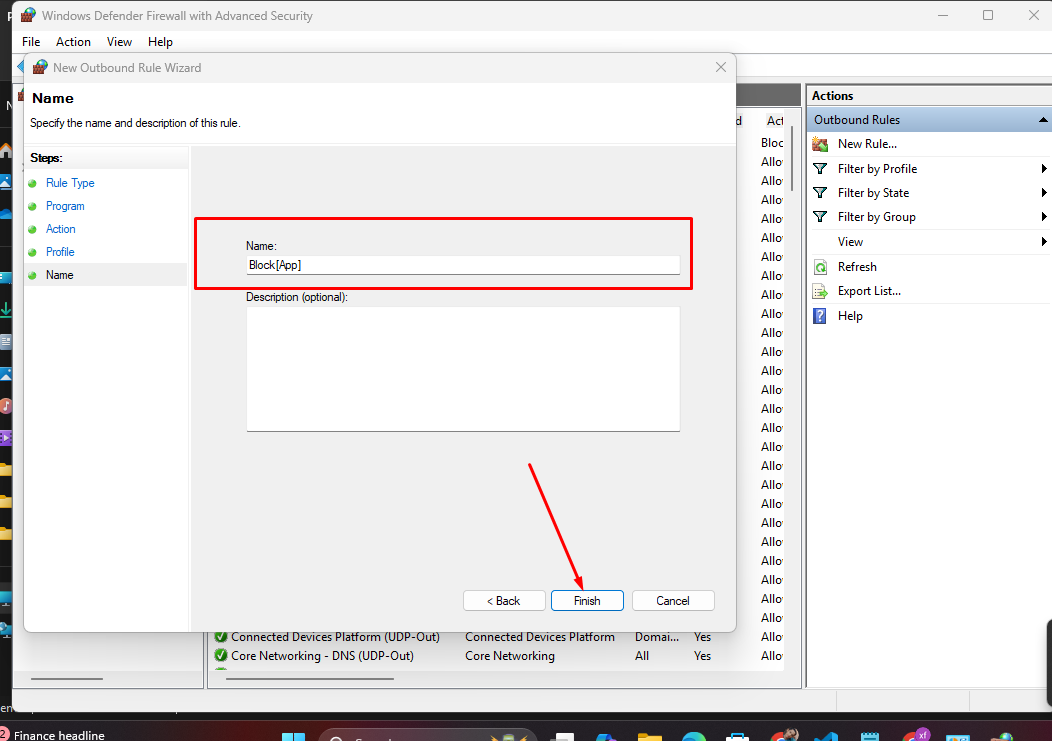Click green check beside Core Networking DNS rule

221,656
